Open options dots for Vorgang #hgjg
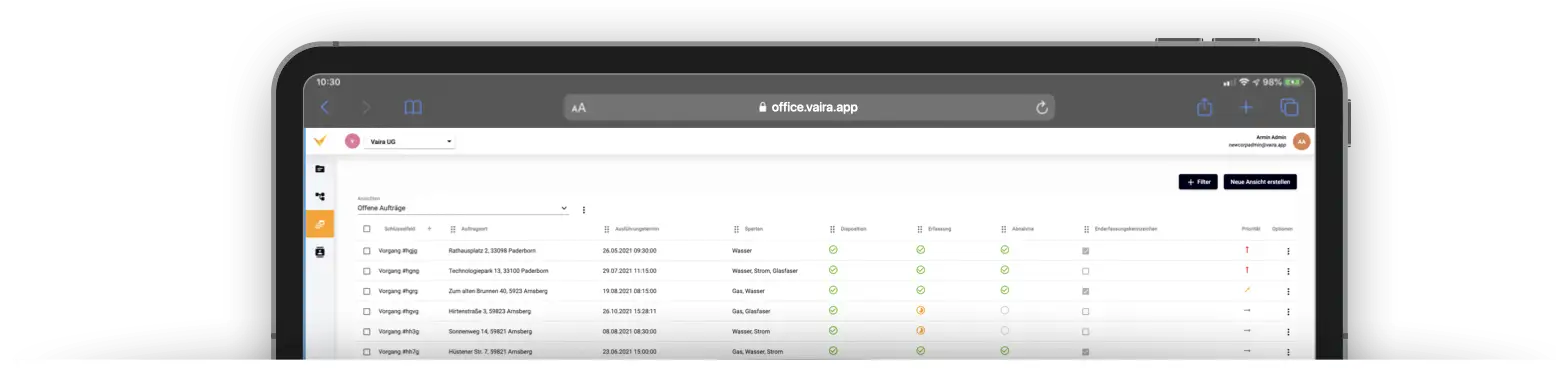This screenshot has height=369, width=1556. (x=1288, y=251)
